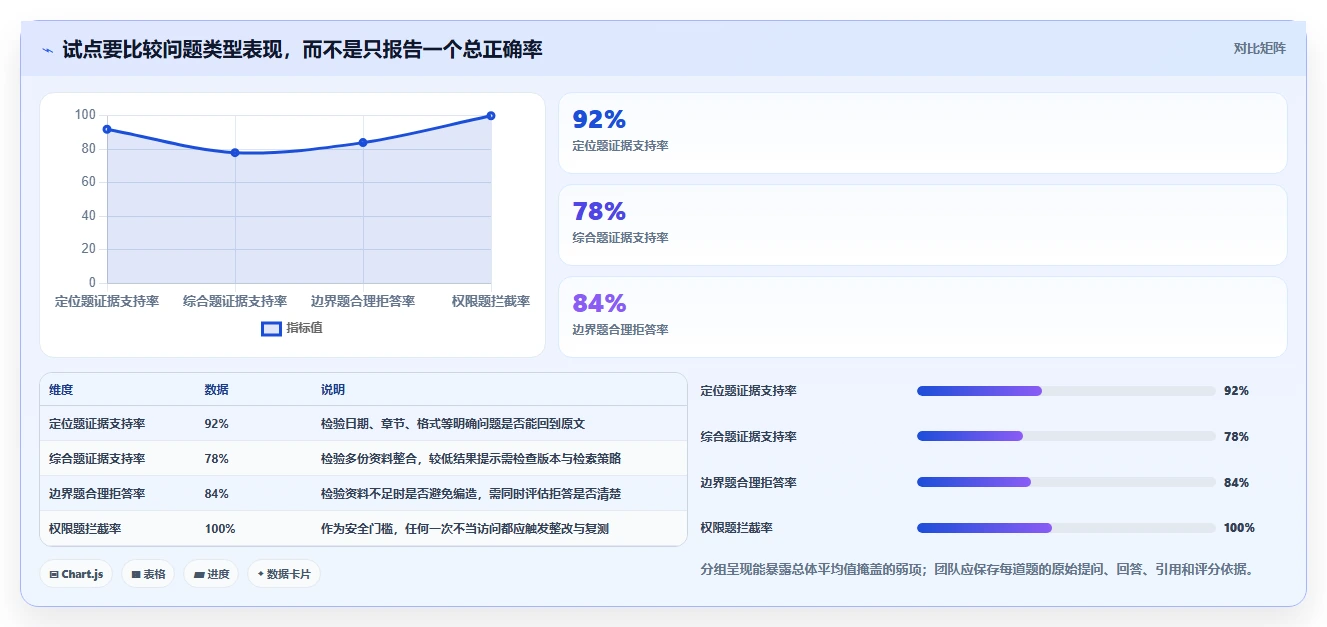Click the 对比矩阵 label in the header

coord(1259,48)
